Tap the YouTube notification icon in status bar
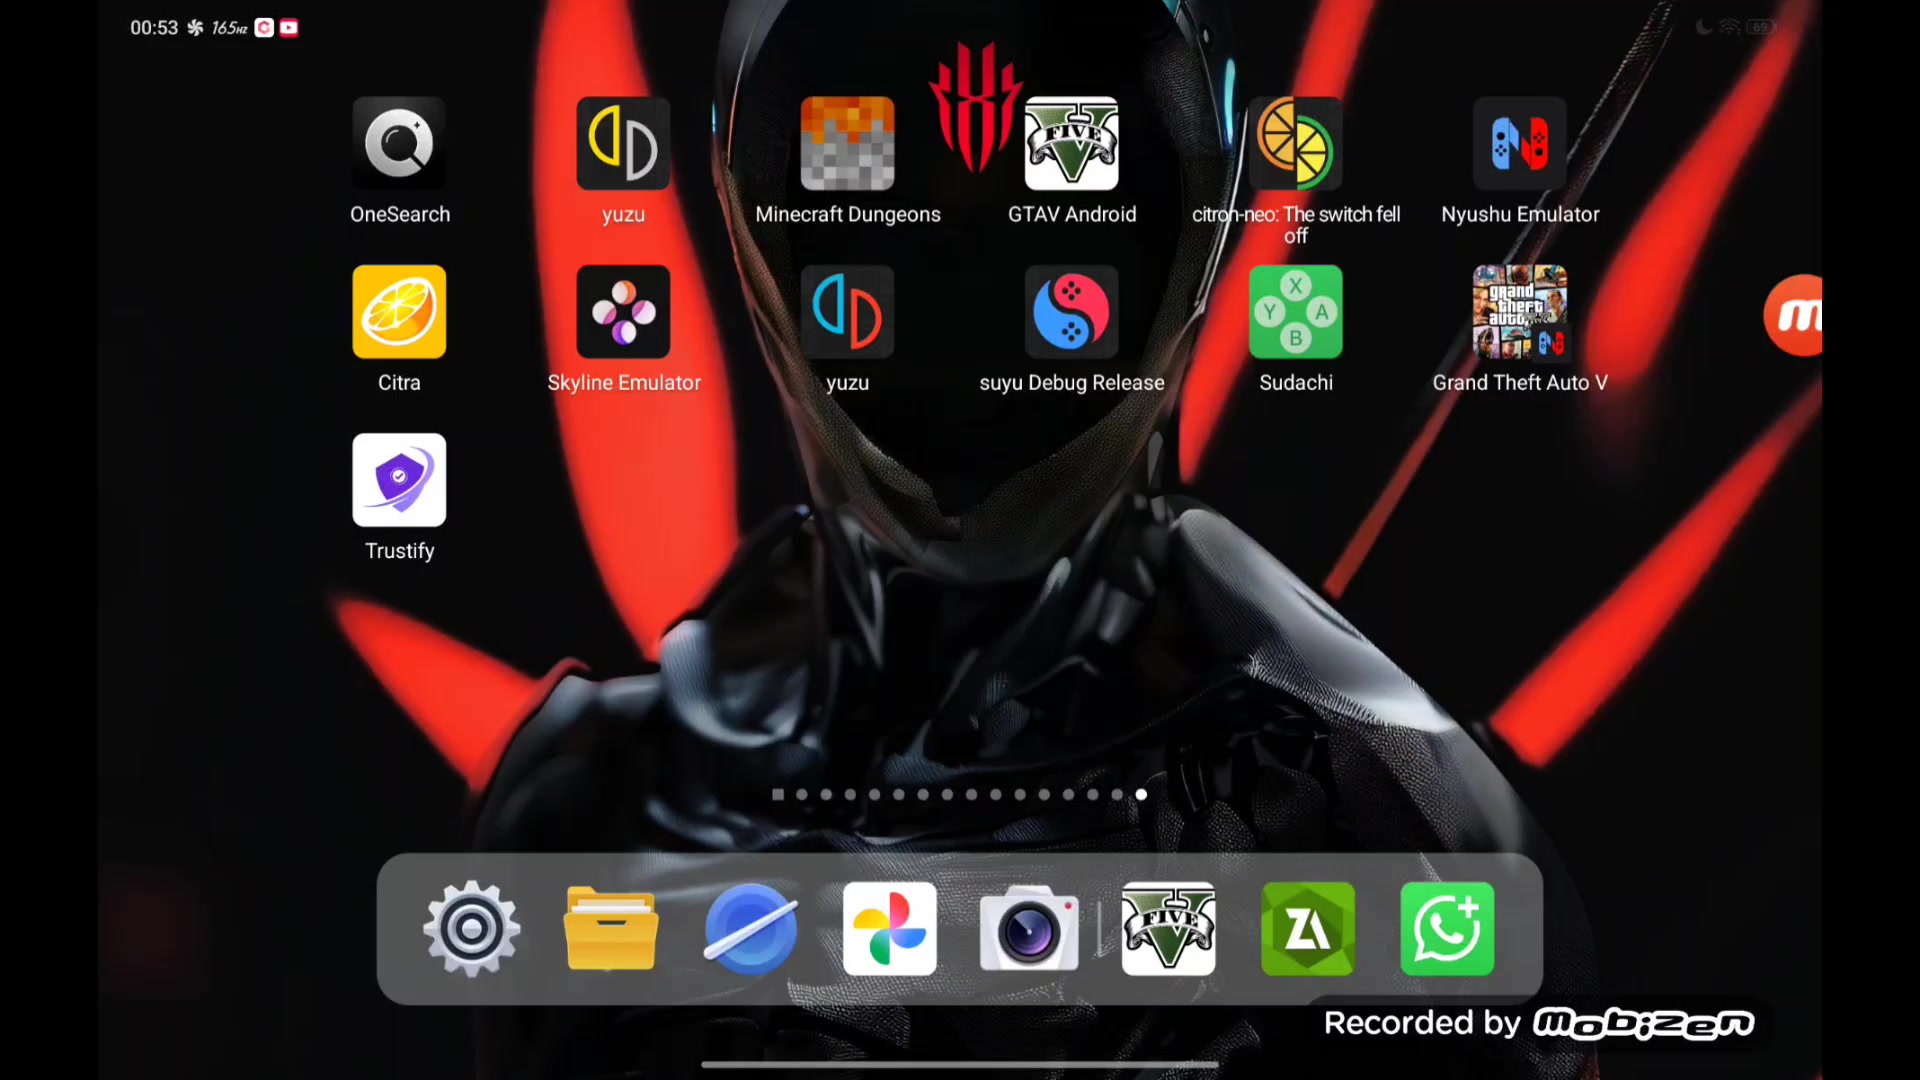The image size is (1920, 1080). (x=289, y=28)
